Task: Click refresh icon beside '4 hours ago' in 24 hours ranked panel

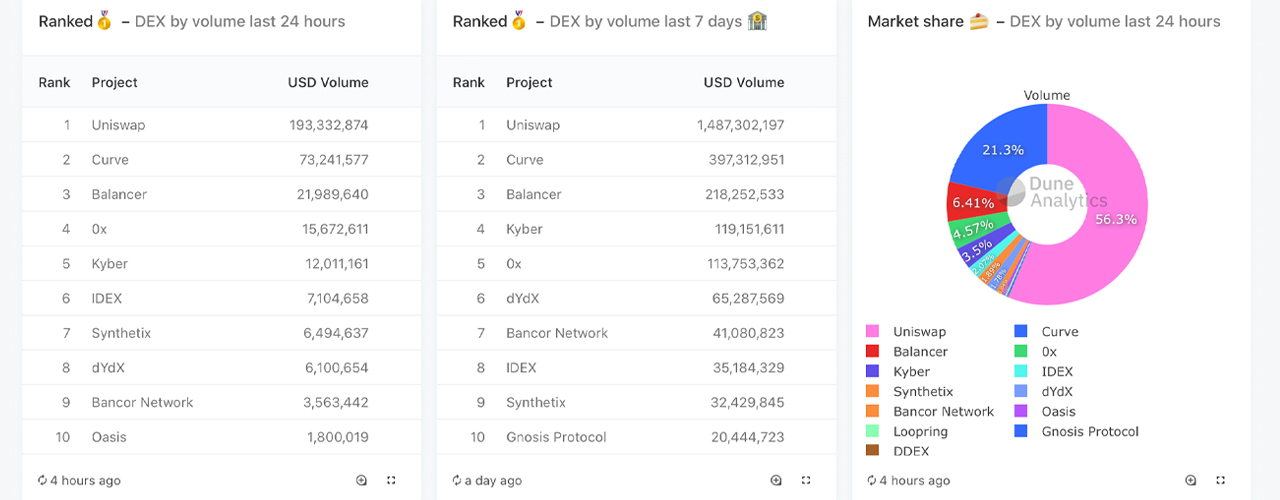Action: tap(42, 480)
